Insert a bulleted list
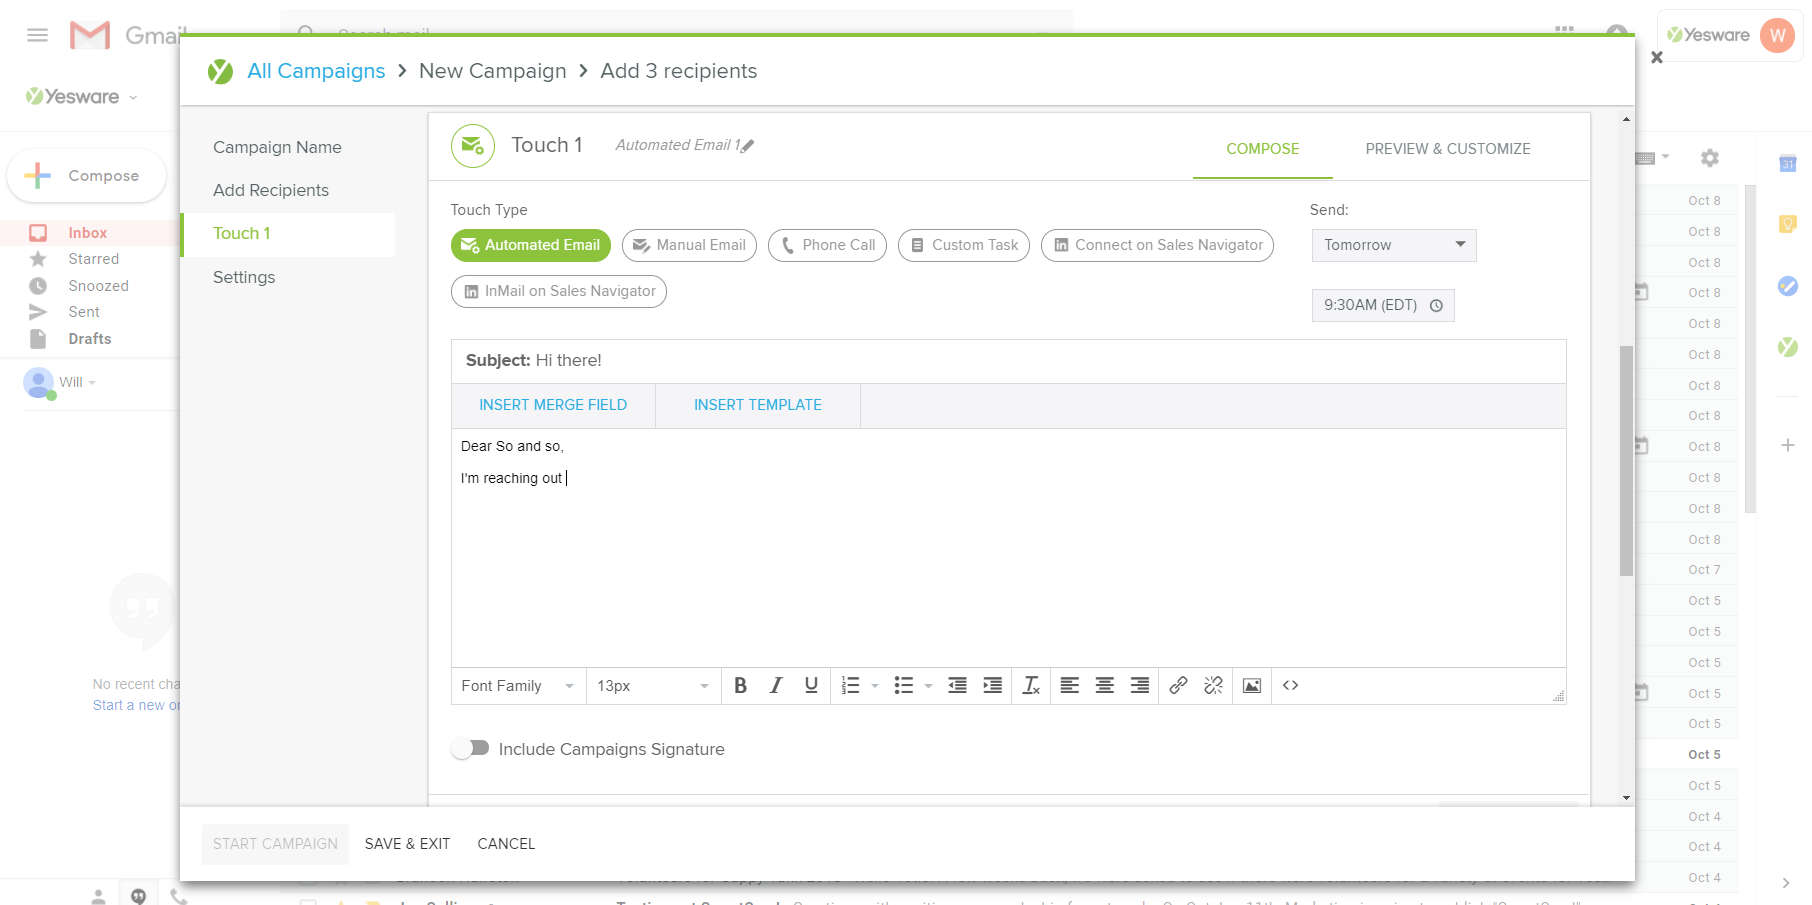Image resolution: width=1812 pixels, height=905 pixels. (x=903, y=685)
